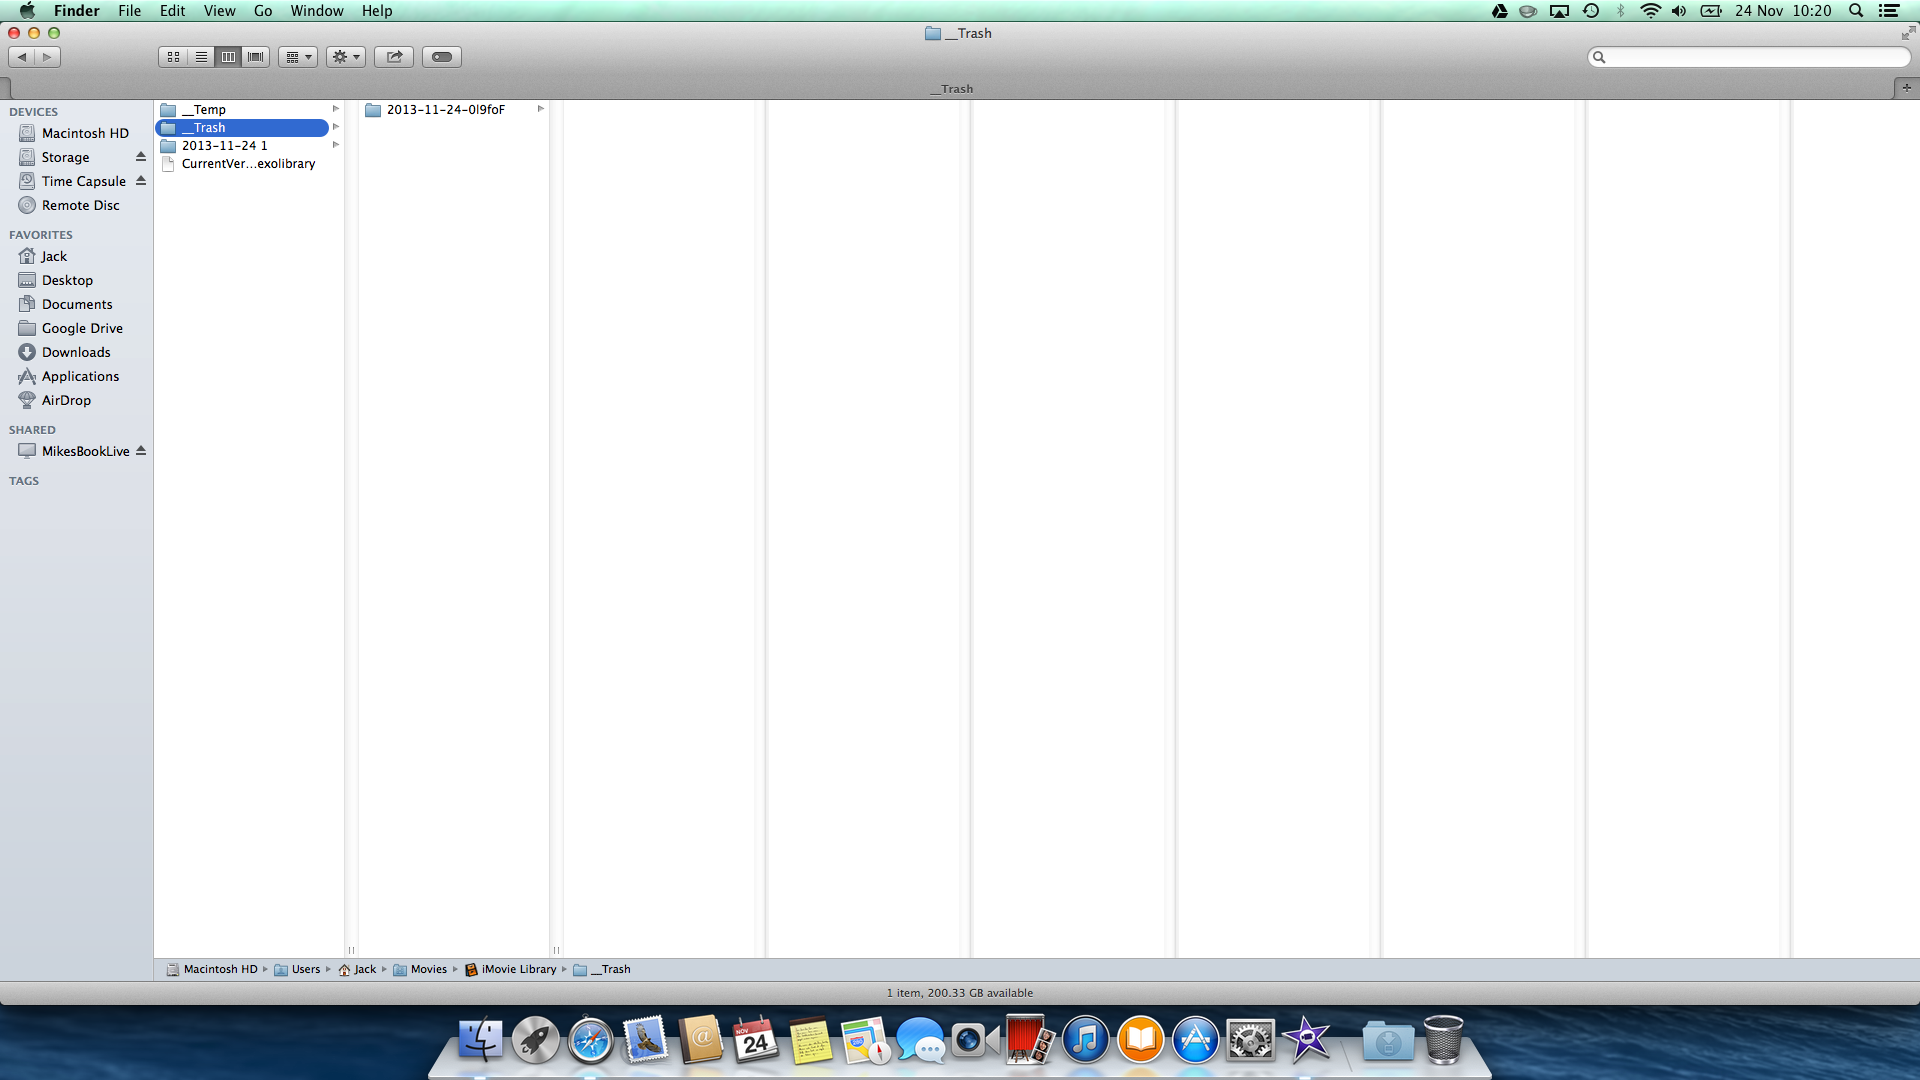Eject the Time Capsule volume
The width and height of the screenshot is (1920, 1080).
141,181
